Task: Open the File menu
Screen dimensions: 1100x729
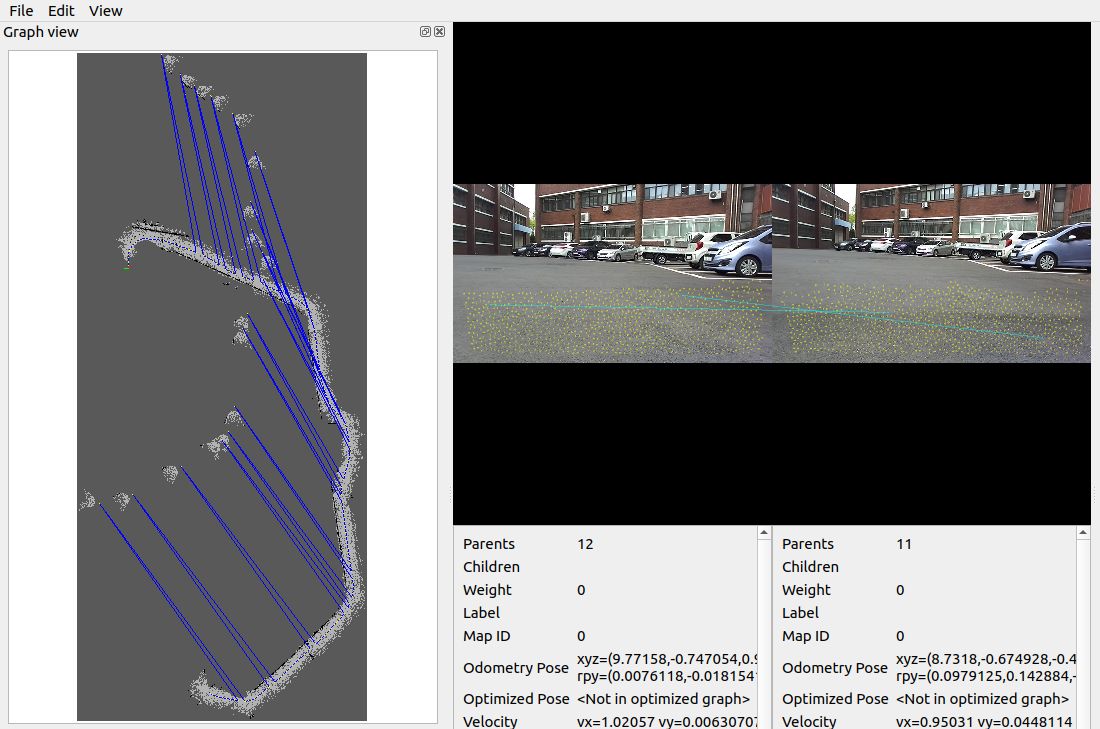Action: click(21, 11)
